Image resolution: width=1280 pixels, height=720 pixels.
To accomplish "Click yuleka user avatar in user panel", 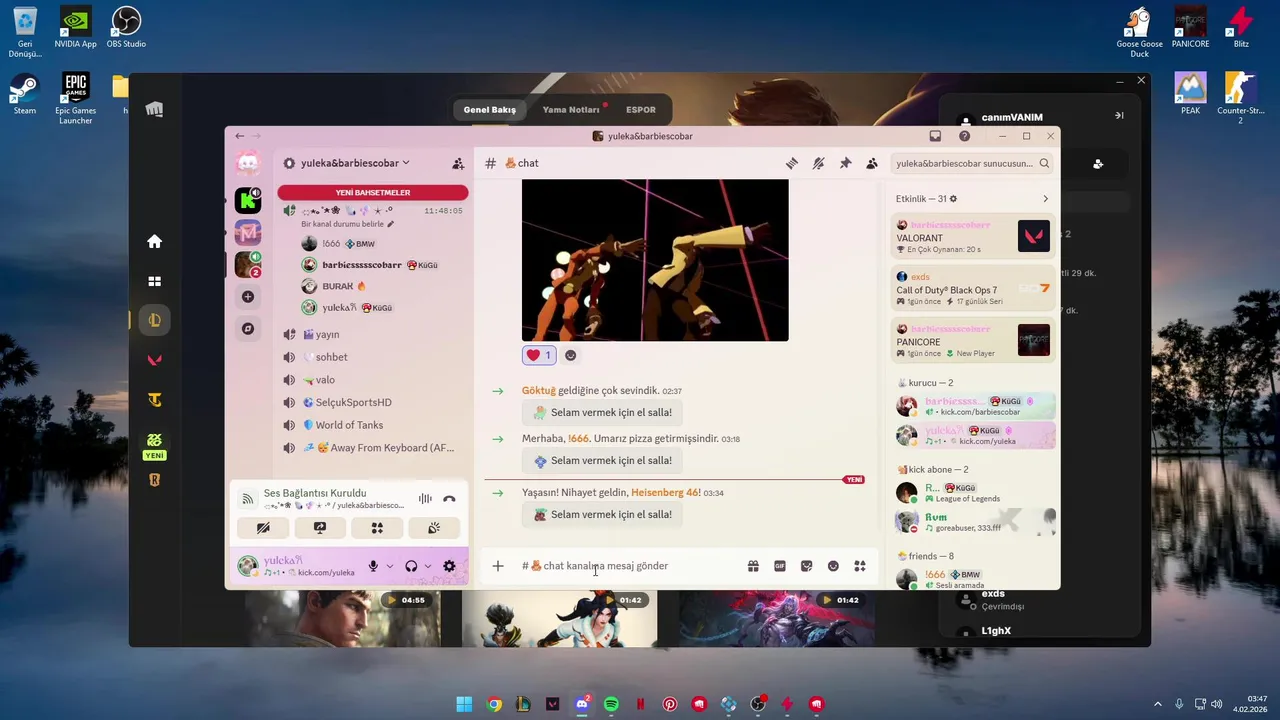I will pos(247,566).
